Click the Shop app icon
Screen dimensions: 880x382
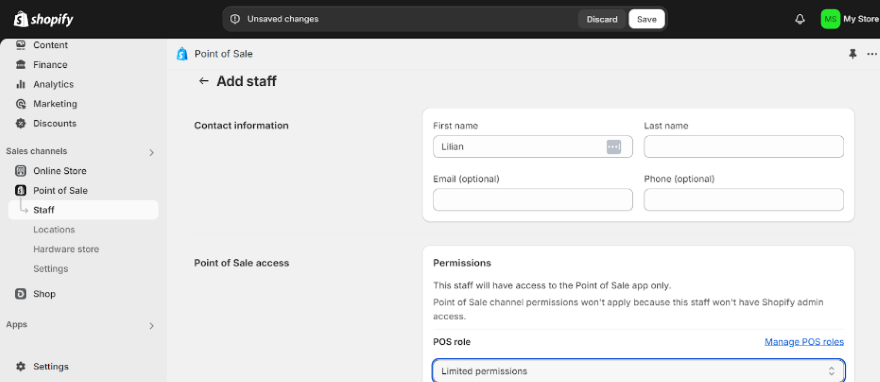click(21, 294)
